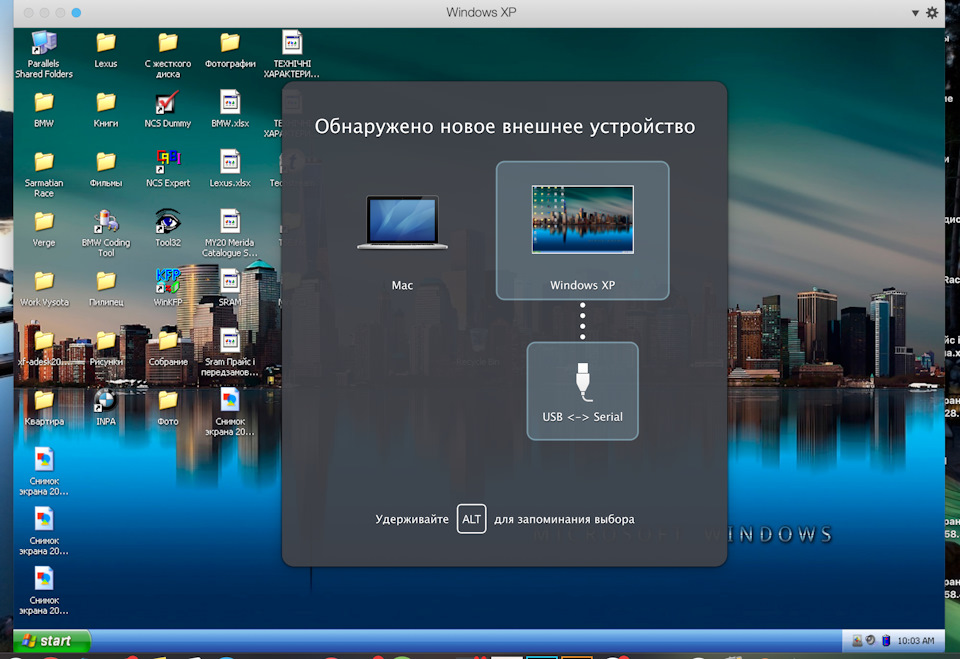
Task: Open the Sram Прайс document
Action: point(230,352)
